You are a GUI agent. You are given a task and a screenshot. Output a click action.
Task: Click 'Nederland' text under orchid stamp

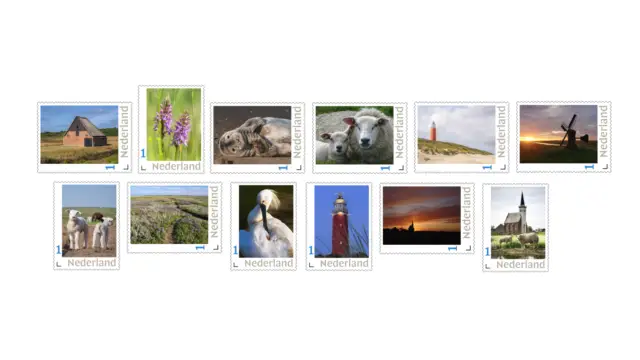pos(176,167)
